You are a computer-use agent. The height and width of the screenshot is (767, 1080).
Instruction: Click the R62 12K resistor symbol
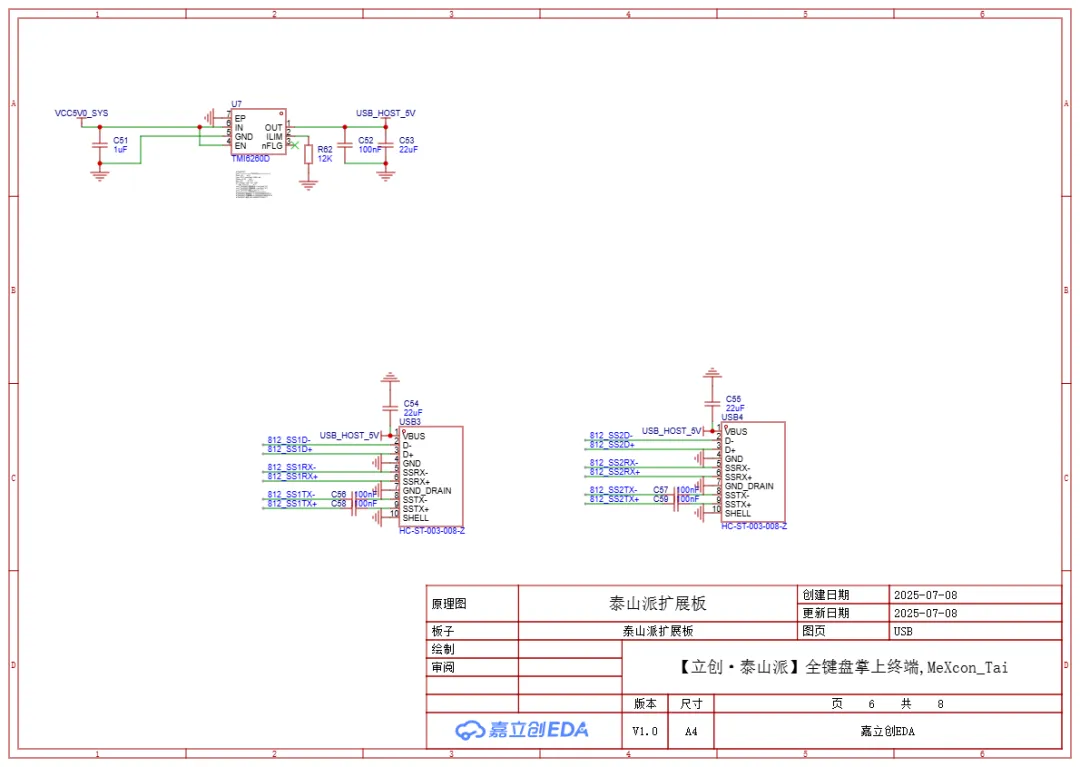(308, 155)
